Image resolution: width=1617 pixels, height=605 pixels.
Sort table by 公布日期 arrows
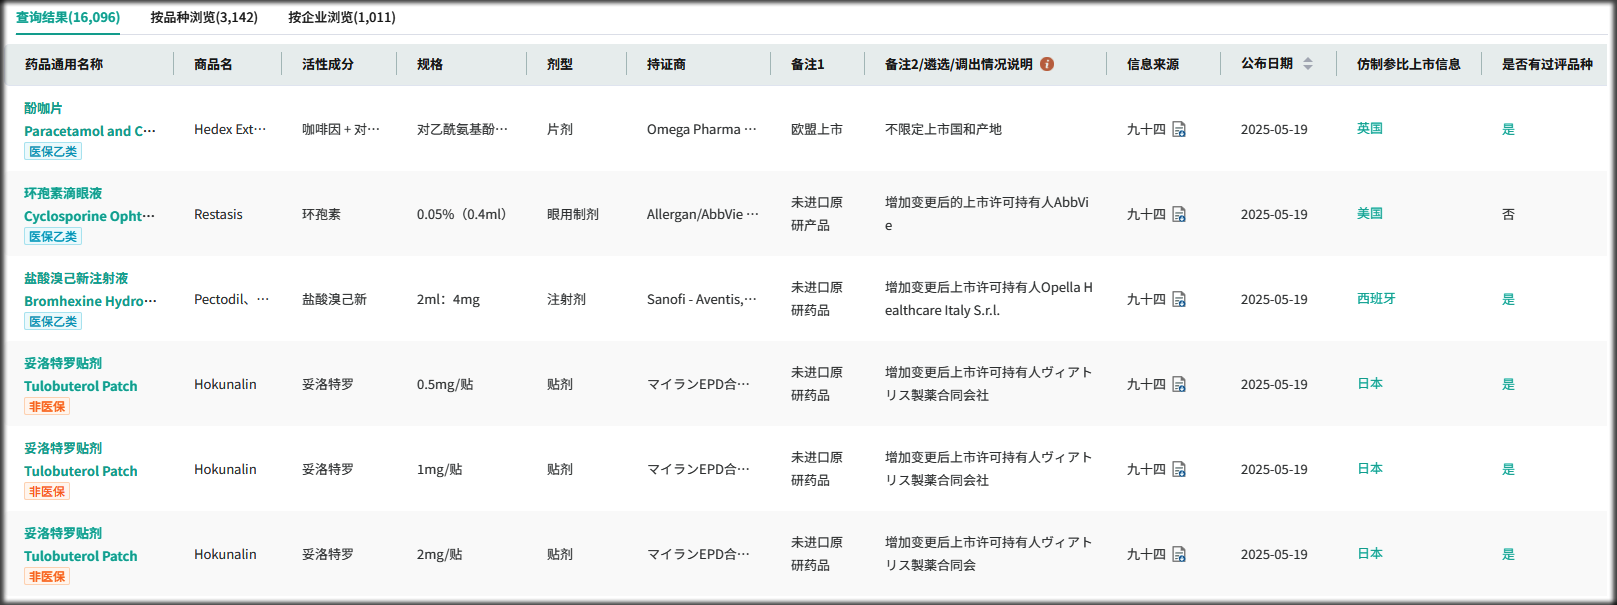point(1307,64)
